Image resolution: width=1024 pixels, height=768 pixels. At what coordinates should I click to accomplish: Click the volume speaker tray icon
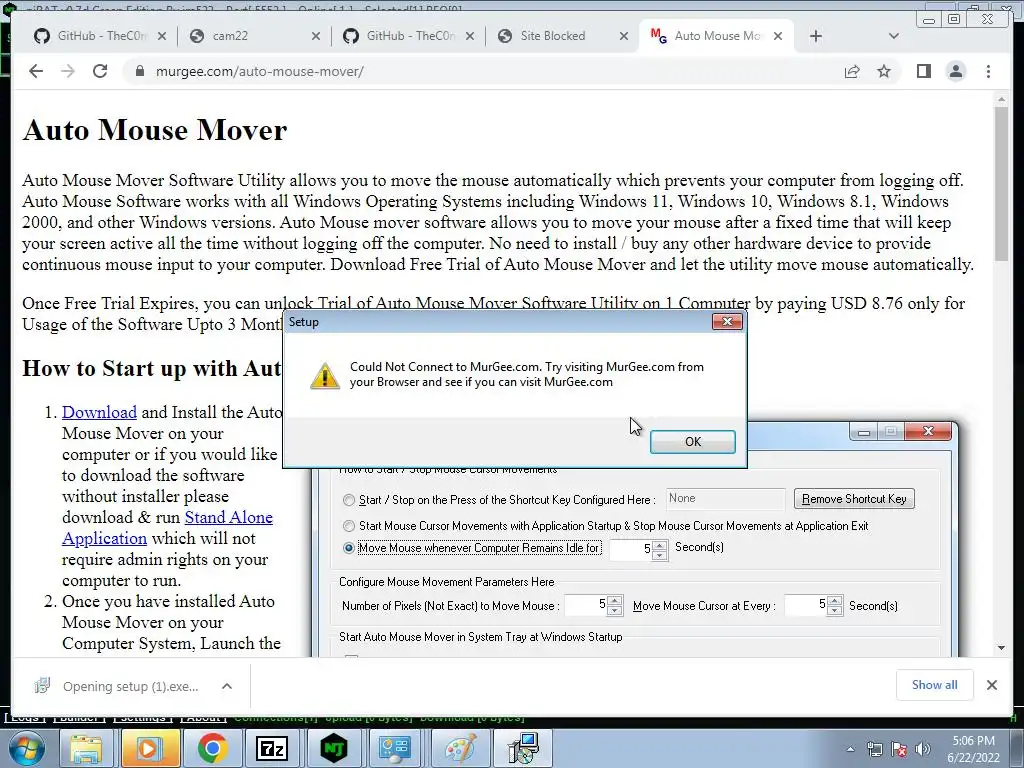point(922,749)
